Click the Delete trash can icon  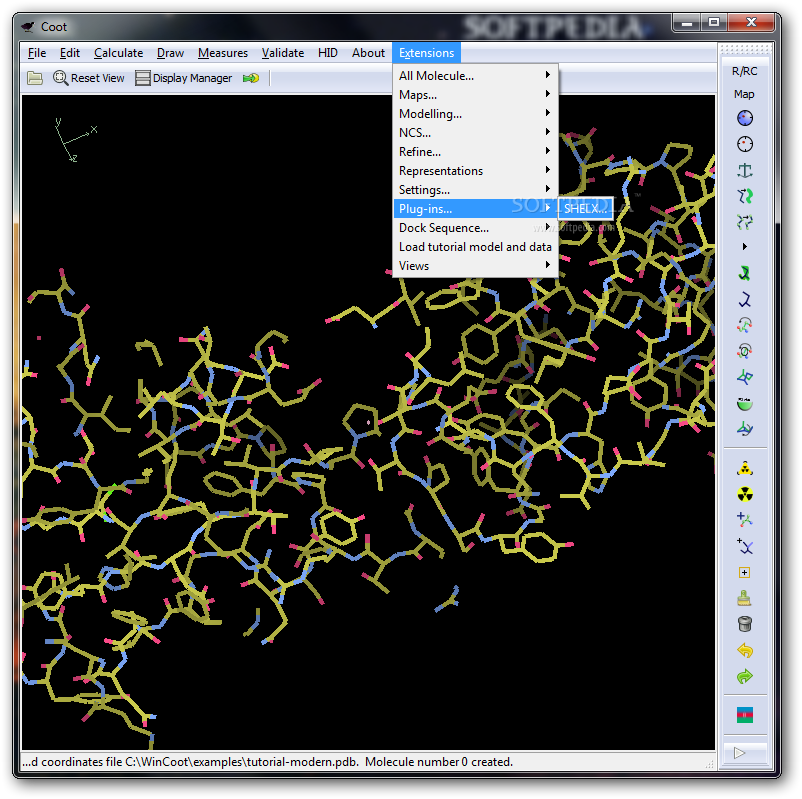pos(745,624)
